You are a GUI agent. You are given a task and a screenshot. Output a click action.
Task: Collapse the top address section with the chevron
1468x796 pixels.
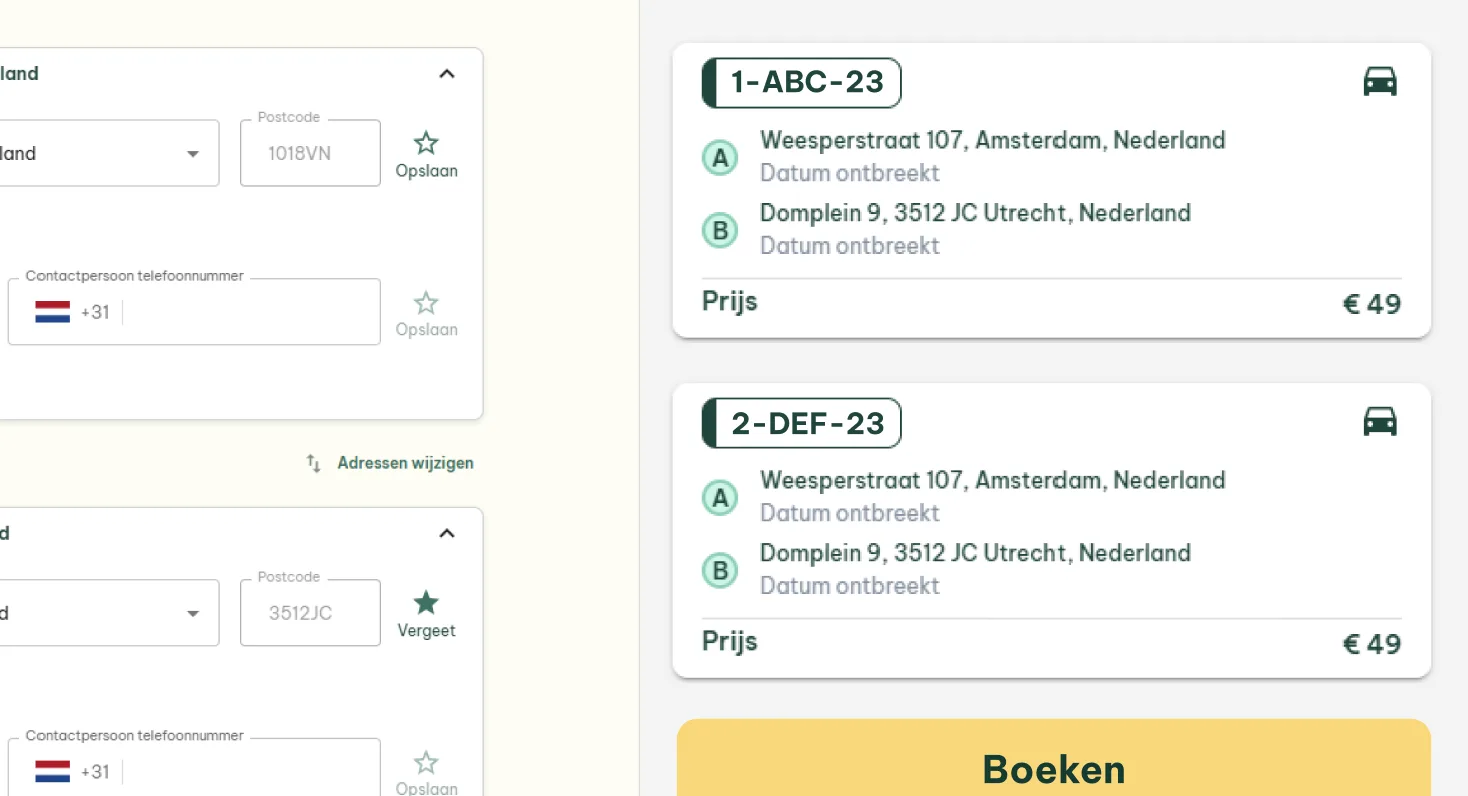click(x=447, y=73)
